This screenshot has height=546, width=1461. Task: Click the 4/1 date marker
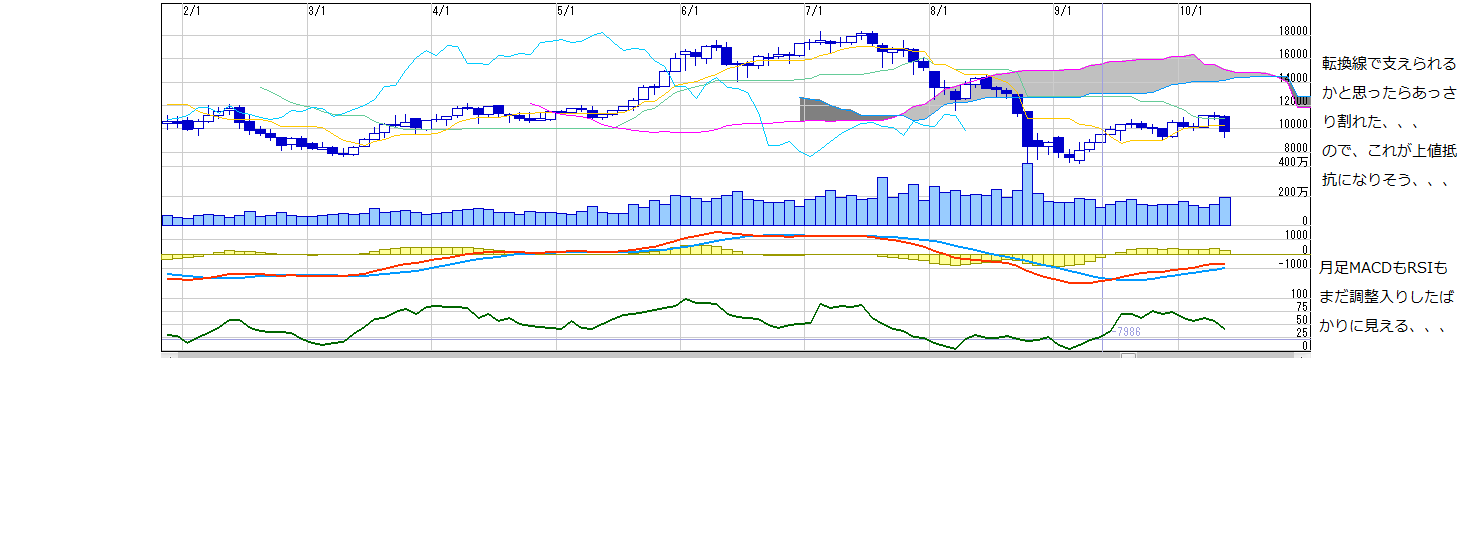point(441,11)
